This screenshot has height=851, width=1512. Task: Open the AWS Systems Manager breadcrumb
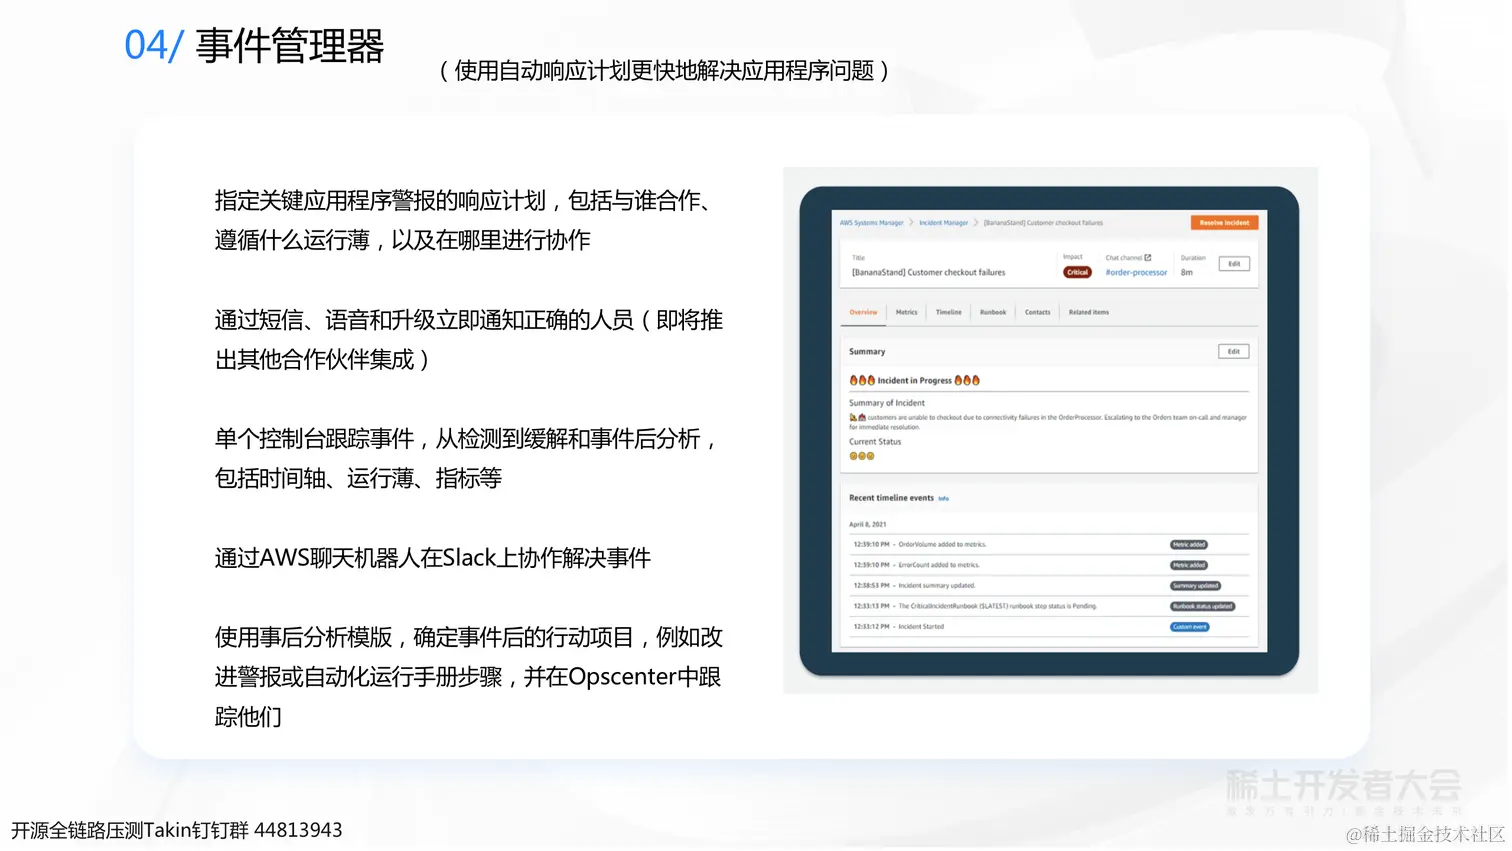(871, 223)
